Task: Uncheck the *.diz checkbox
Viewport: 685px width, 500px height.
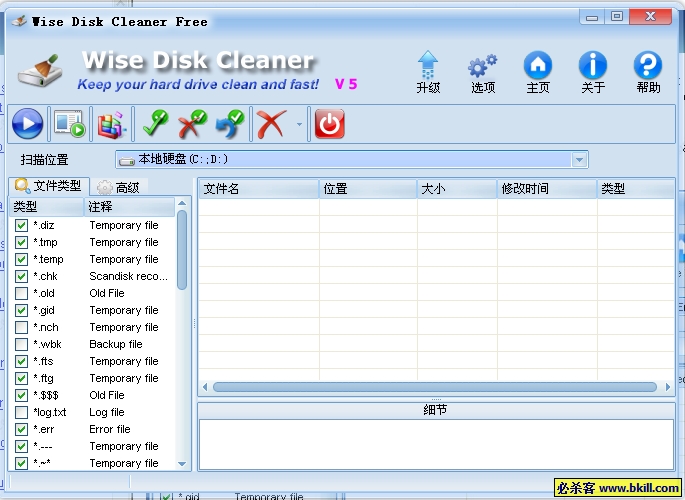Action: point(21,225)
